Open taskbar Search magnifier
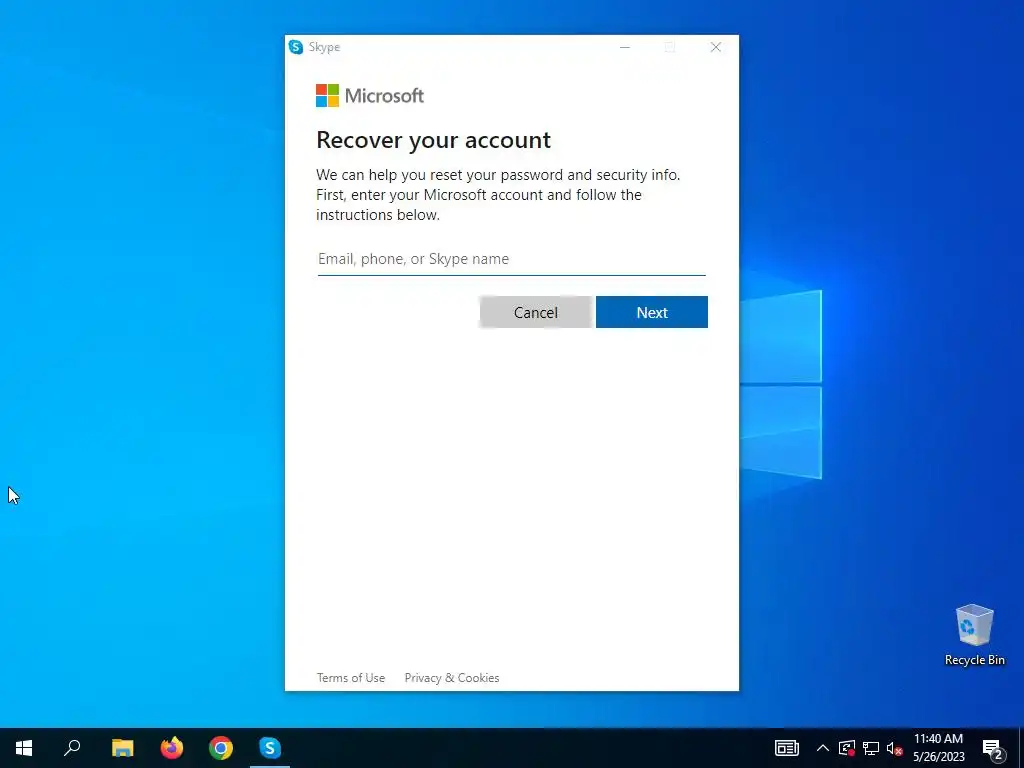This screenshot has height=768, width=1024. 72,748
